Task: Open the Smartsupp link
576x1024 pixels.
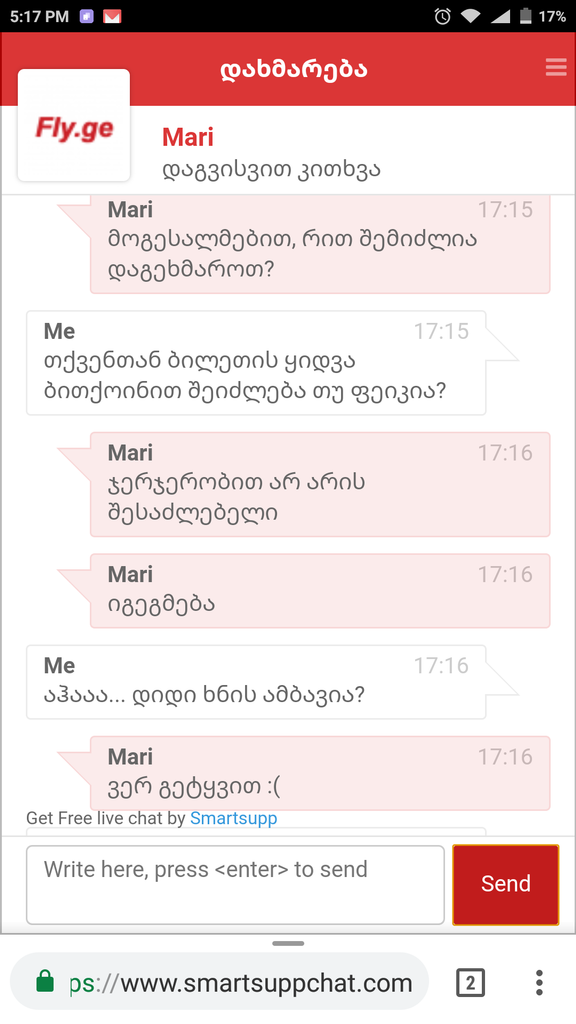Action: click(x=233, y=818)
